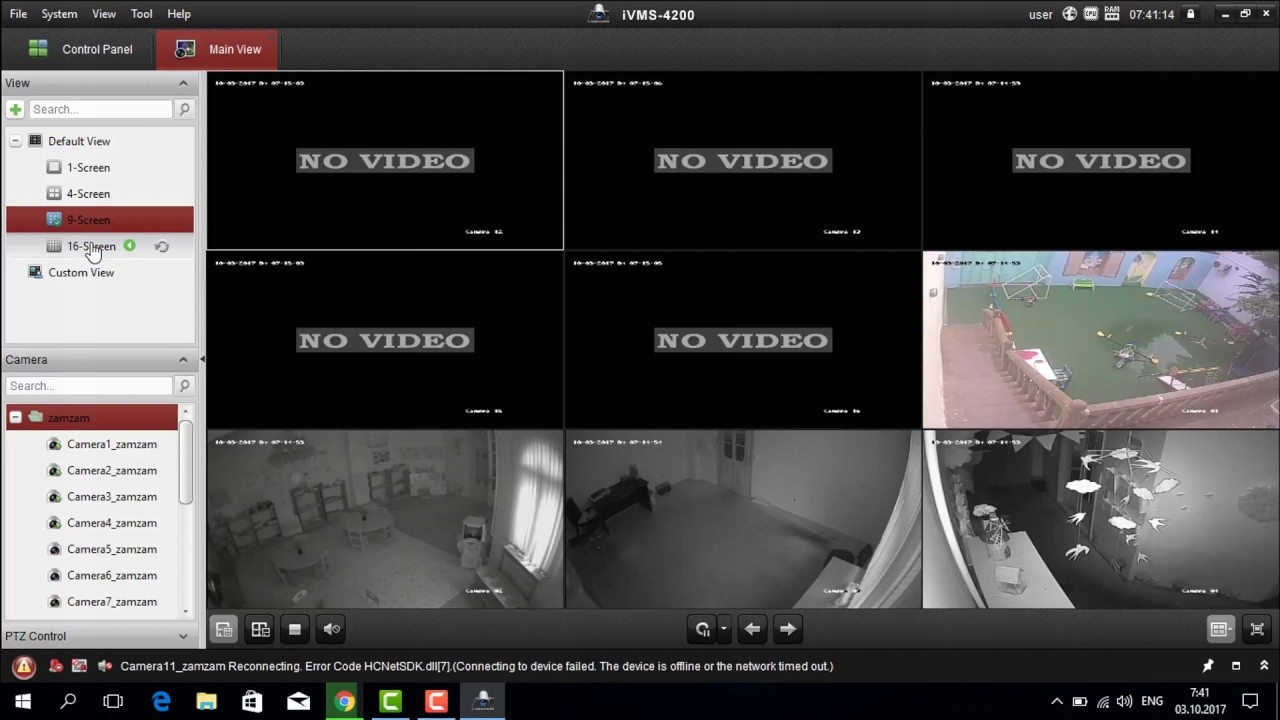Viewport: 1280px width, 720px height.
Task: Collapse the zamzam camera group
Action: [15, 417]
